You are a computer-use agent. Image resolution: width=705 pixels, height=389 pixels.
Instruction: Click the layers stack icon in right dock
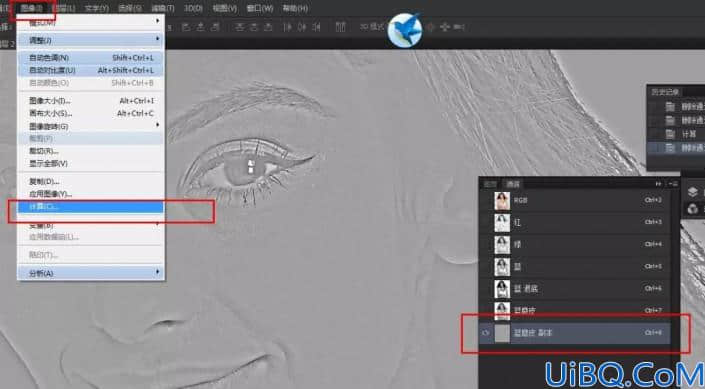[x=693, y=192]
